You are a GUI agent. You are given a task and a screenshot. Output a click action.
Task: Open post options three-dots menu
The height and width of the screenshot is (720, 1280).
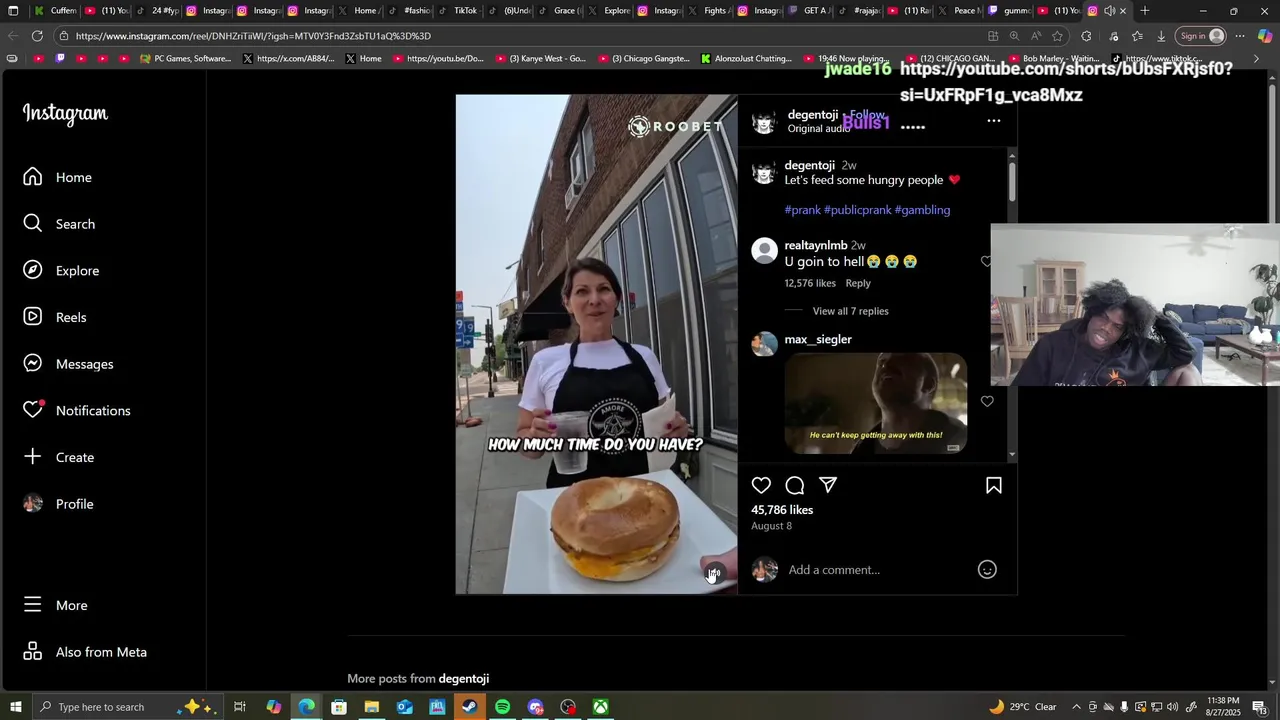(x=994, y=121)
